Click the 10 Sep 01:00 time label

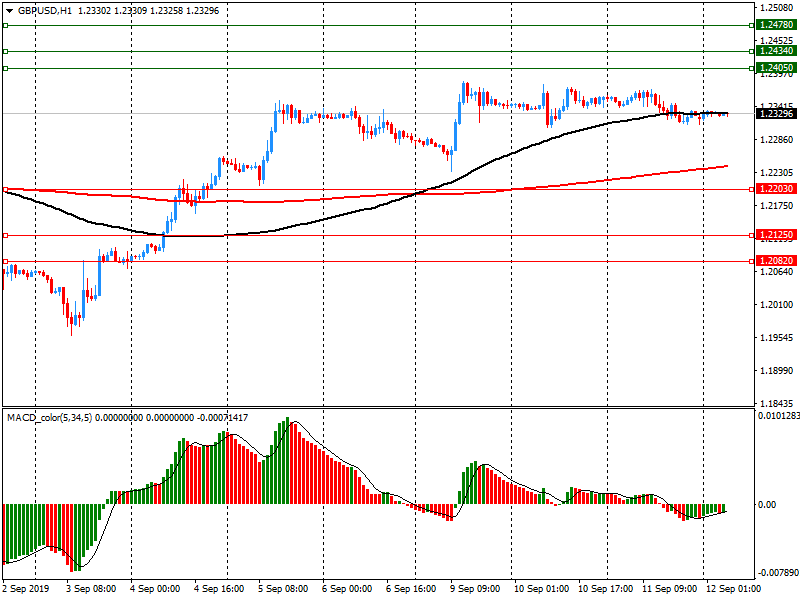point(542,589)
